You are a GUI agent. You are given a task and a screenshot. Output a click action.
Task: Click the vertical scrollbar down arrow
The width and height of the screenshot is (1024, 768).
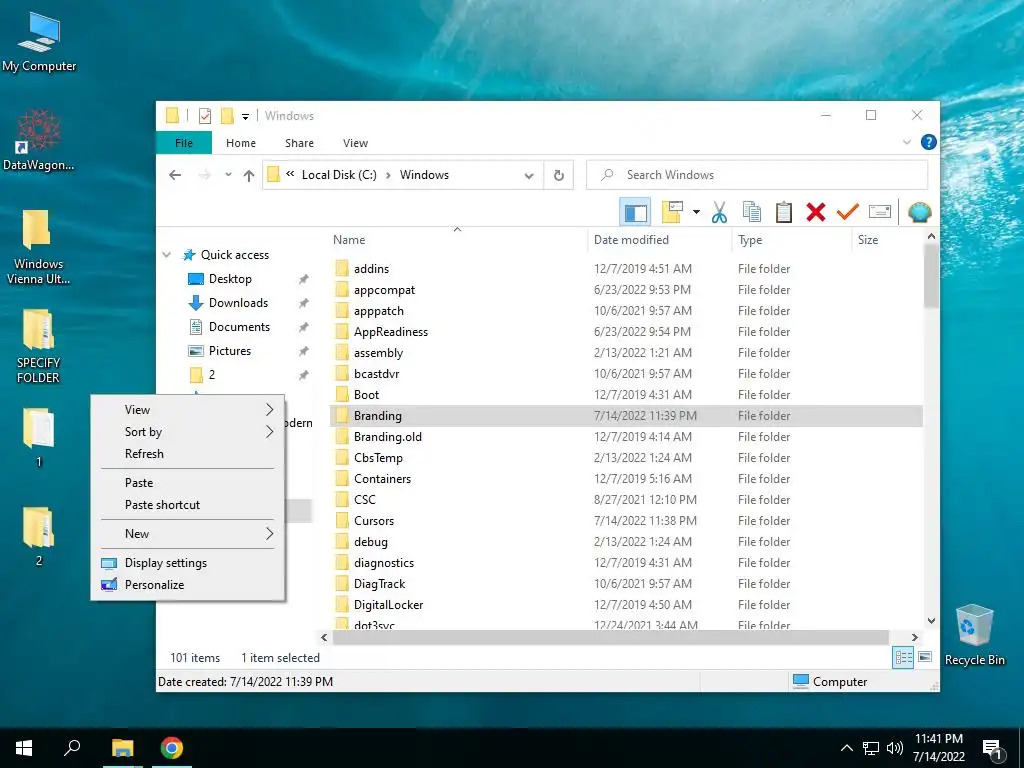click(931, 620)
